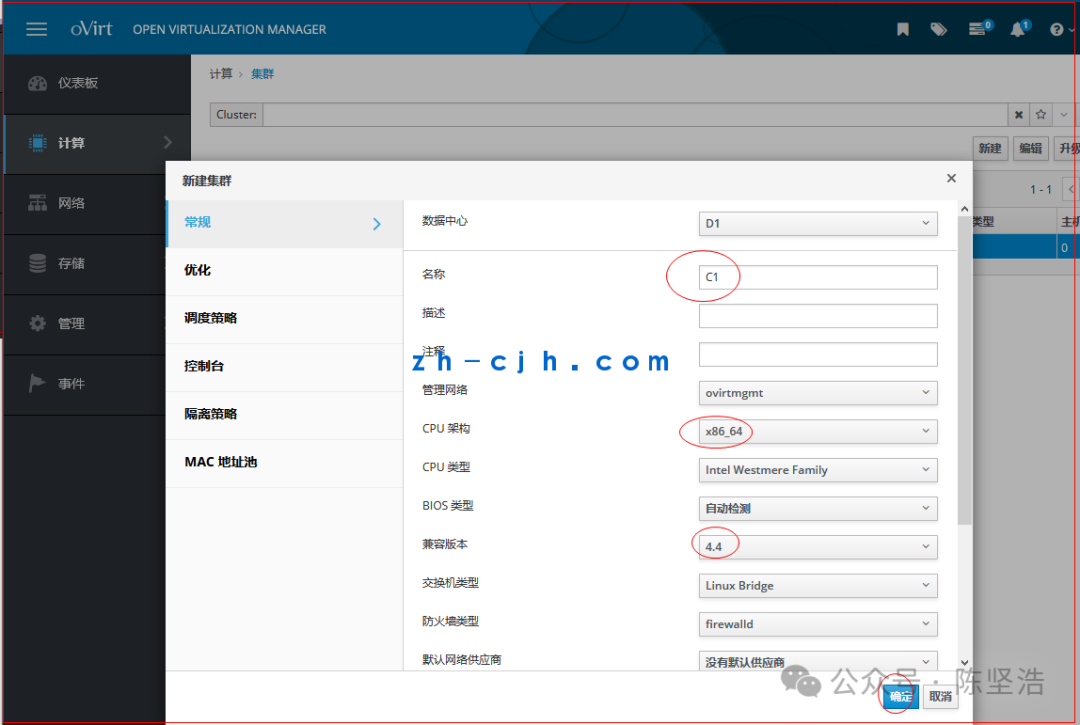Click the 注释 input field
This screenshot has width=1080, height=725.
(x=818, y=355)
